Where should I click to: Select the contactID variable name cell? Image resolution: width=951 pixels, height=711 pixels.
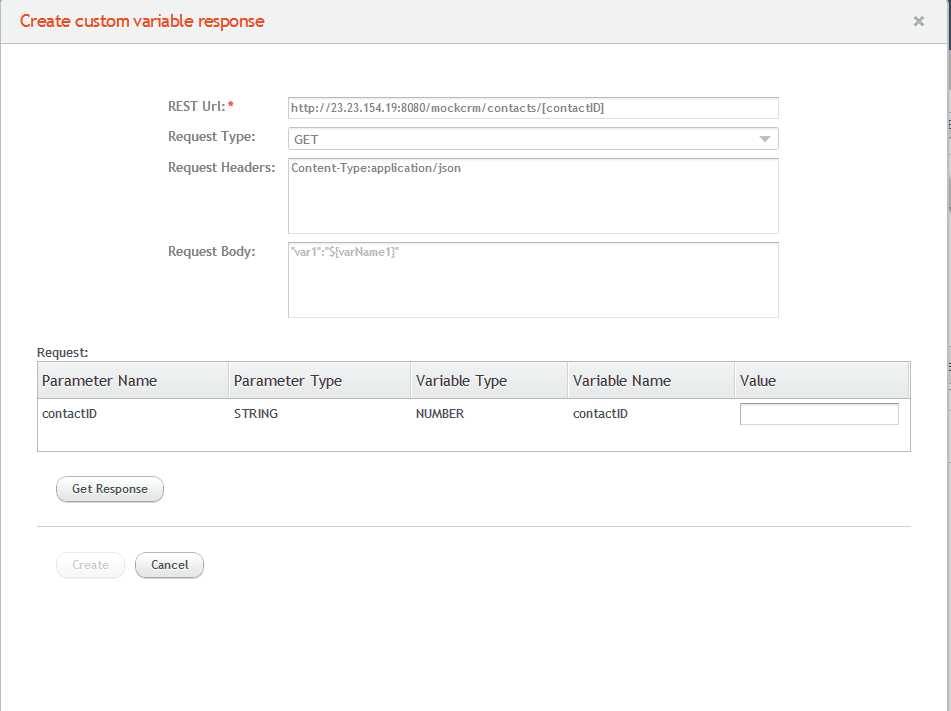tap(600, 414)
